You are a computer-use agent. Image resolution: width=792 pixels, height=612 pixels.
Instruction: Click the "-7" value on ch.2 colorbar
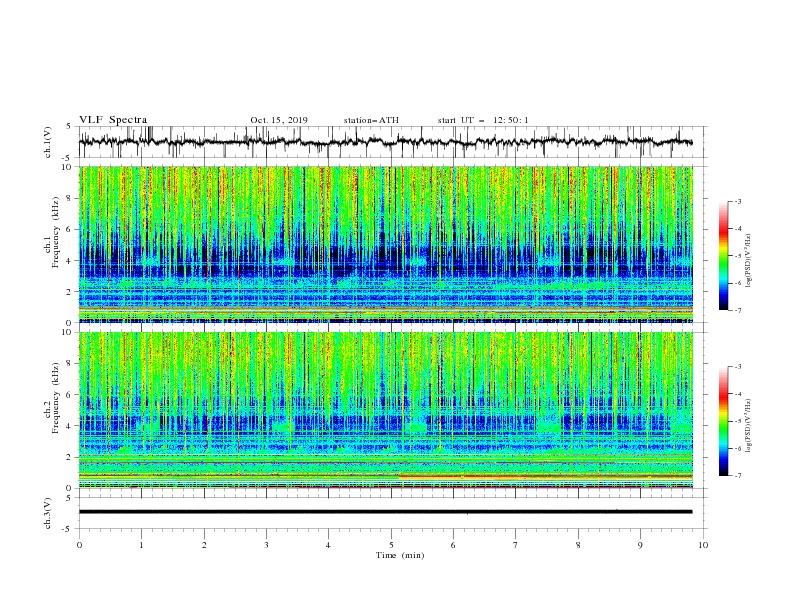(737, 475)
